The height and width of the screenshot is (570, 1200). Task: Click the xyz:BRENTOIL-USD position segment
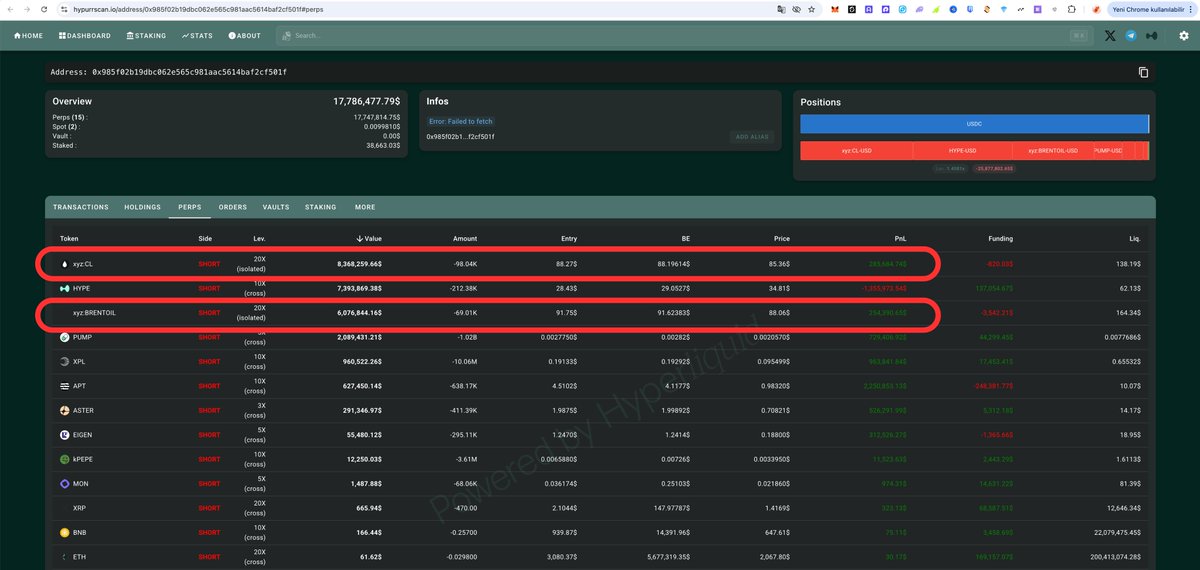coord(1052,151)
